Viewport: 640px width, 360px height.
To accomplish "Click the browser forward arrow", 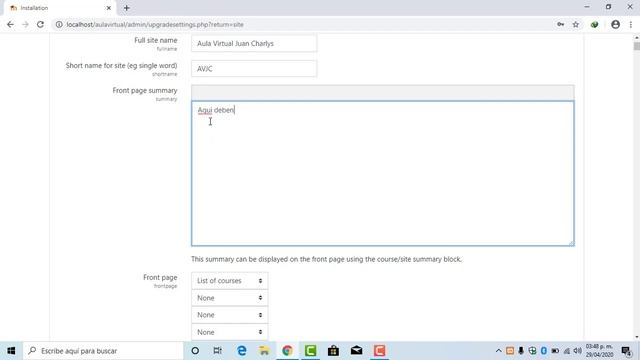I will [x=25, y=24].
